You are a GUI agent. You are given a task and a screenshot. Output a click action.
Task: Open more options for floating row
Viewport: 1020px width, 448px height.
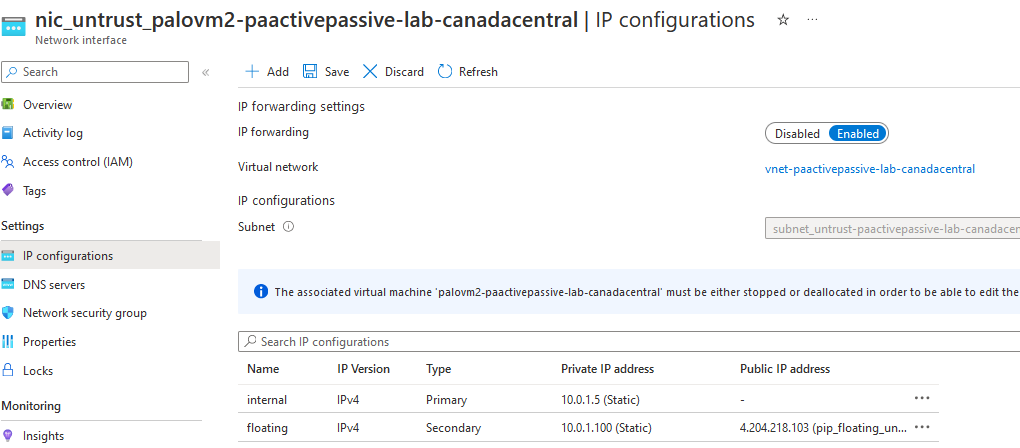point(922,428)
